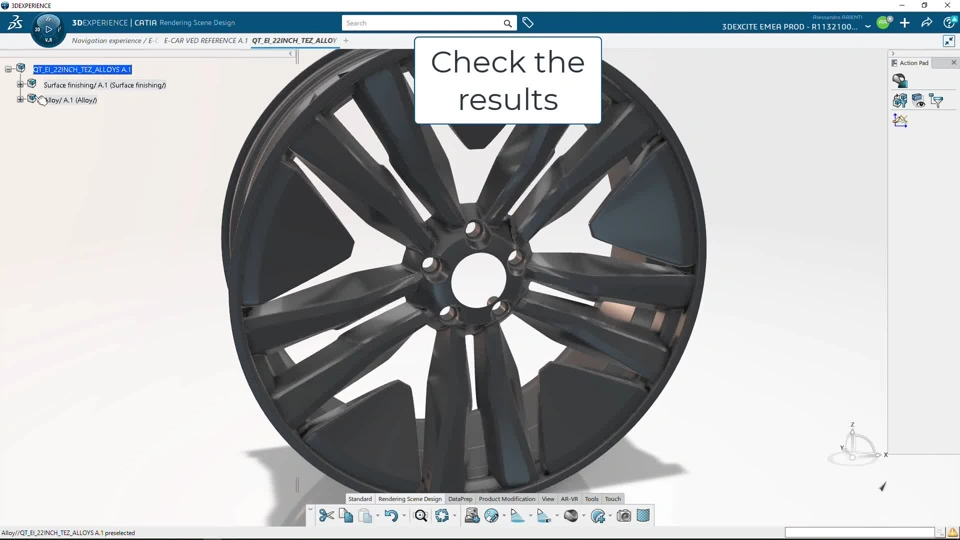960x540 pixels.
Task: Click the status bar command input field
Action: click(860, 533)
